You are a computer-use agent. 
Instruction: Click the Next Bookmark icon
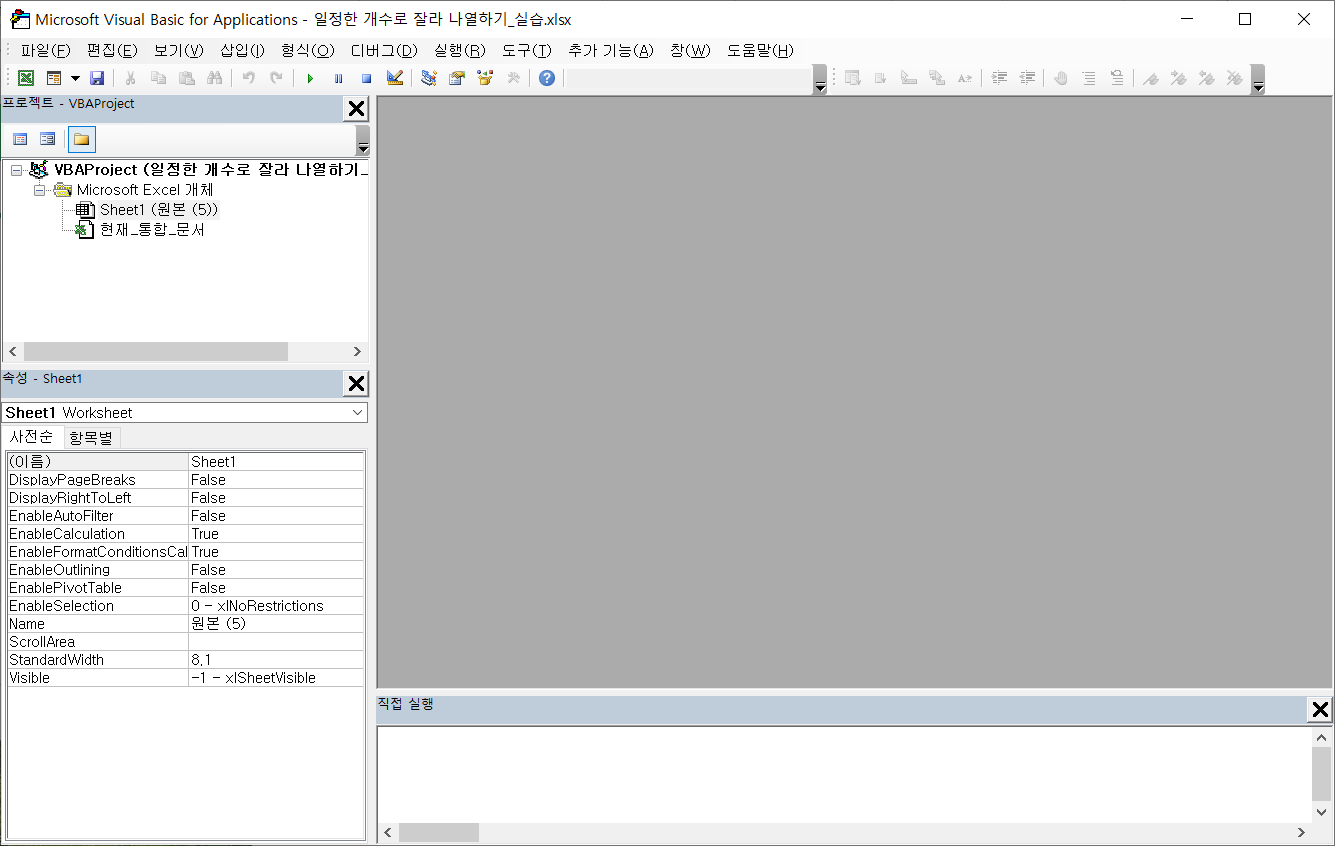pos(1179,78)
